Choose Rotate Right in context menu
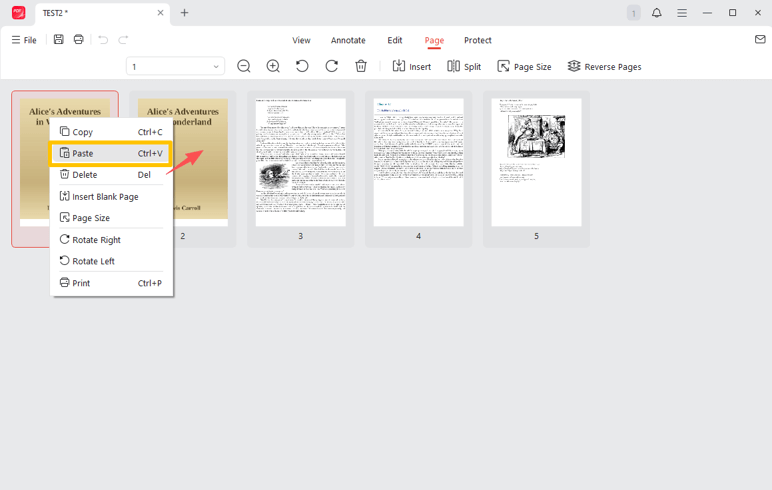772x490 pixels. coord(111,240)
